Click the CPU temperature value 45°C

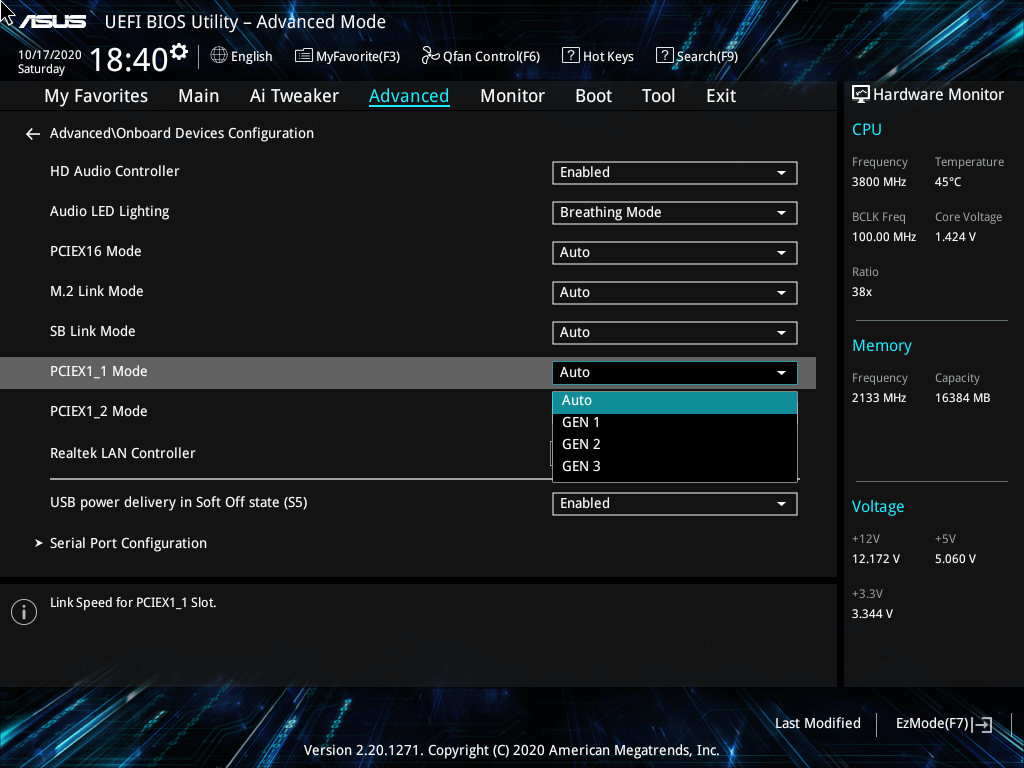[x=948, y=182]
